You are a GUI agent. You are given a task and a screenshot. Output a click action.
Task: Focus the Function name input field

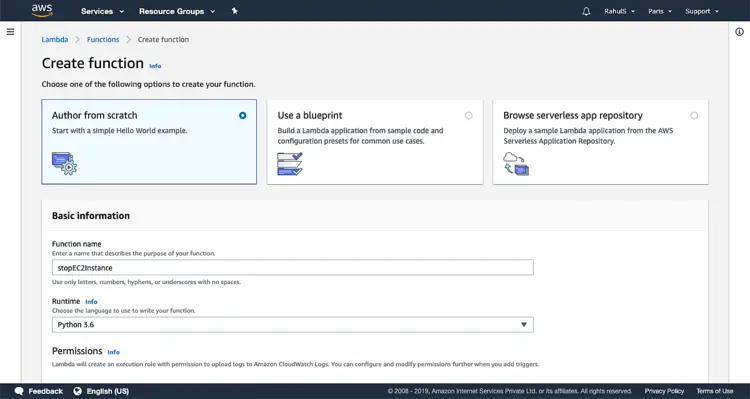pyautogui.click(x=293, y=268)
